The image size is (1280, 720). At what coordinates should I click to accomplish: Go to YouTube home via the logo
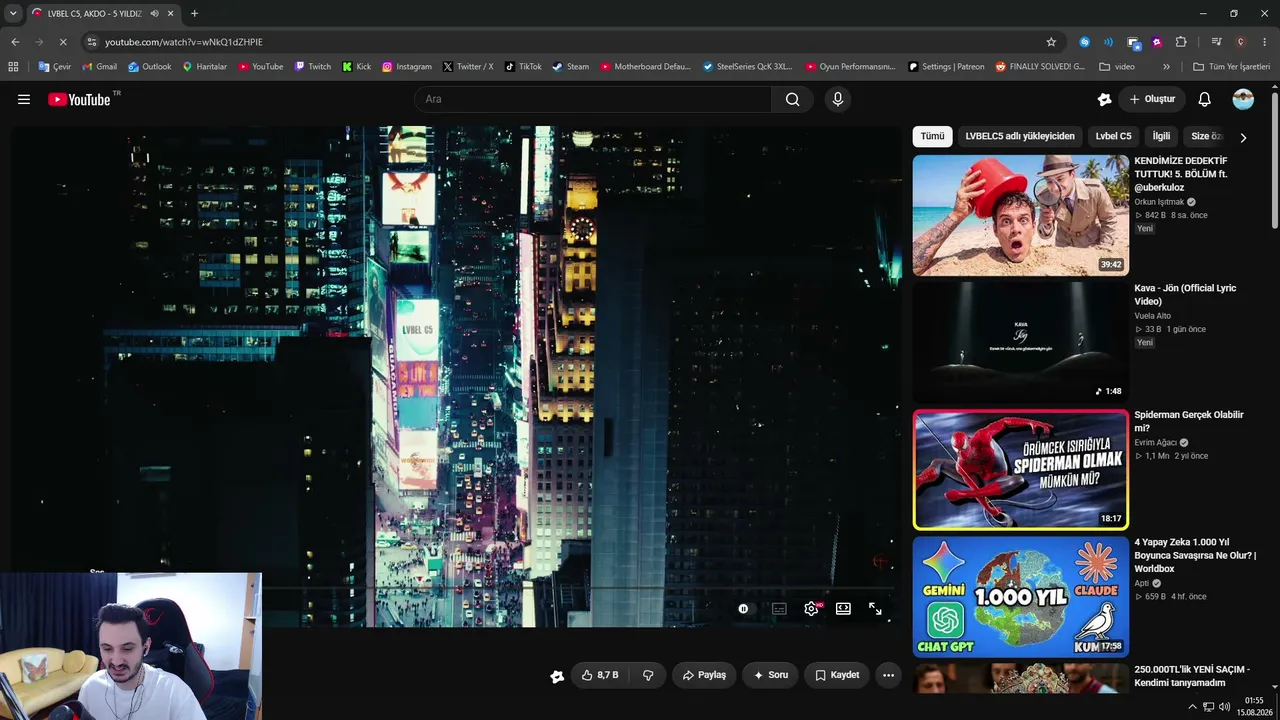click(x=79, y=99)
